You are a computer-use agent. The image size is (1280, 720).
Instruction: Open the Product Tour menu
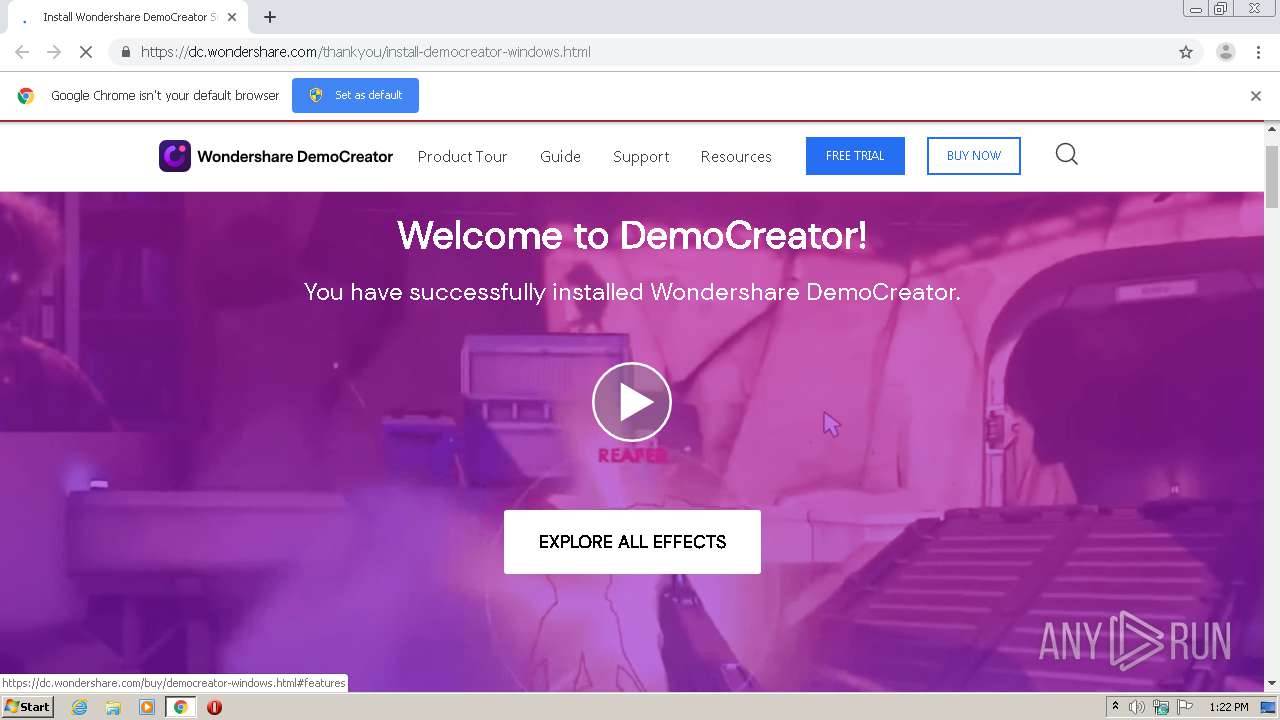pyautogui.click(x=462, y=156)
